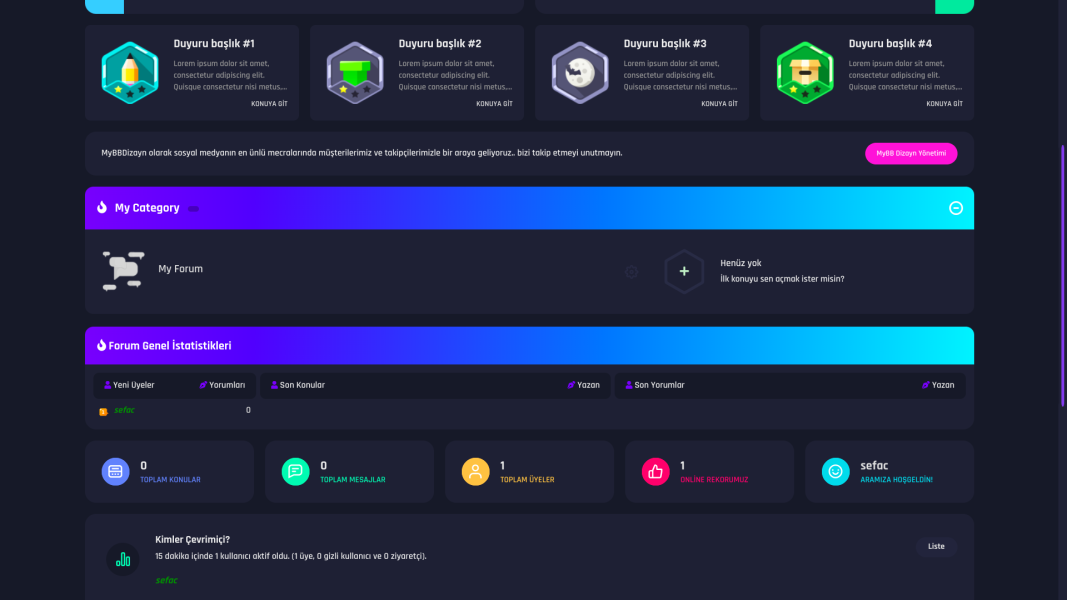This screenshot has width=1067, height=600.
Task: Click the Toplam Konular blue circle icon
Action: tap(116, 472)
